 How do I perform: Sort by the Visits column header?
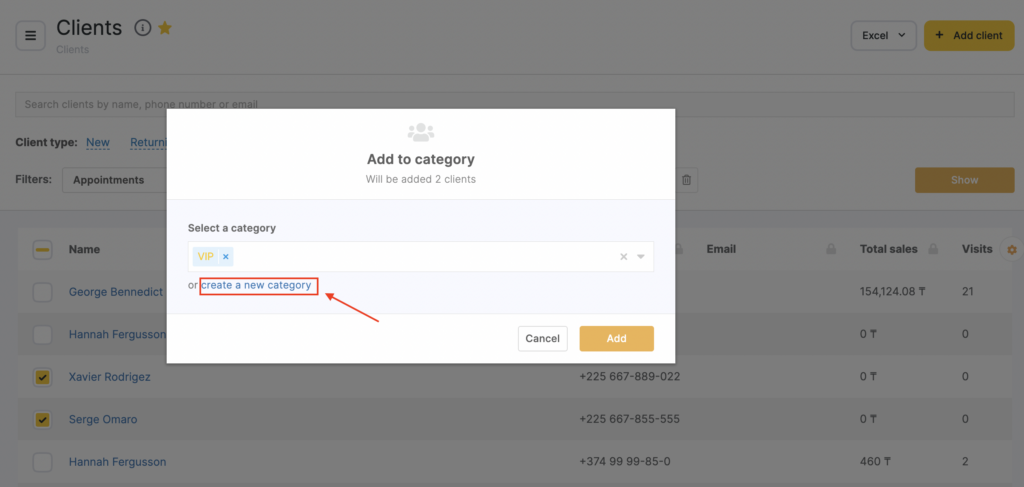click(x=976, y=249)
